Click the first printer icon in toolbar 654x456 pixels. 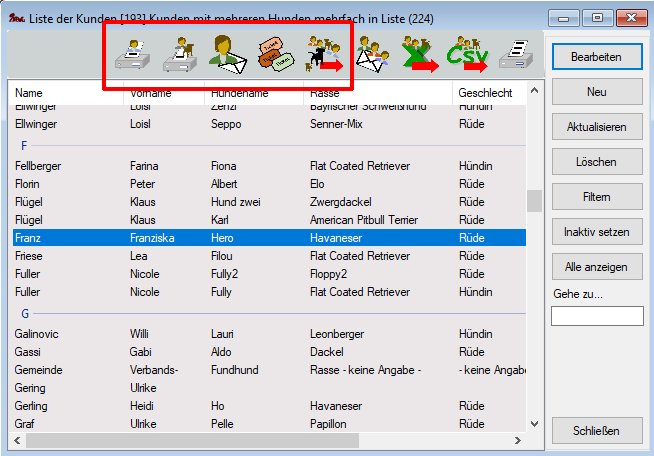(133, 56)
